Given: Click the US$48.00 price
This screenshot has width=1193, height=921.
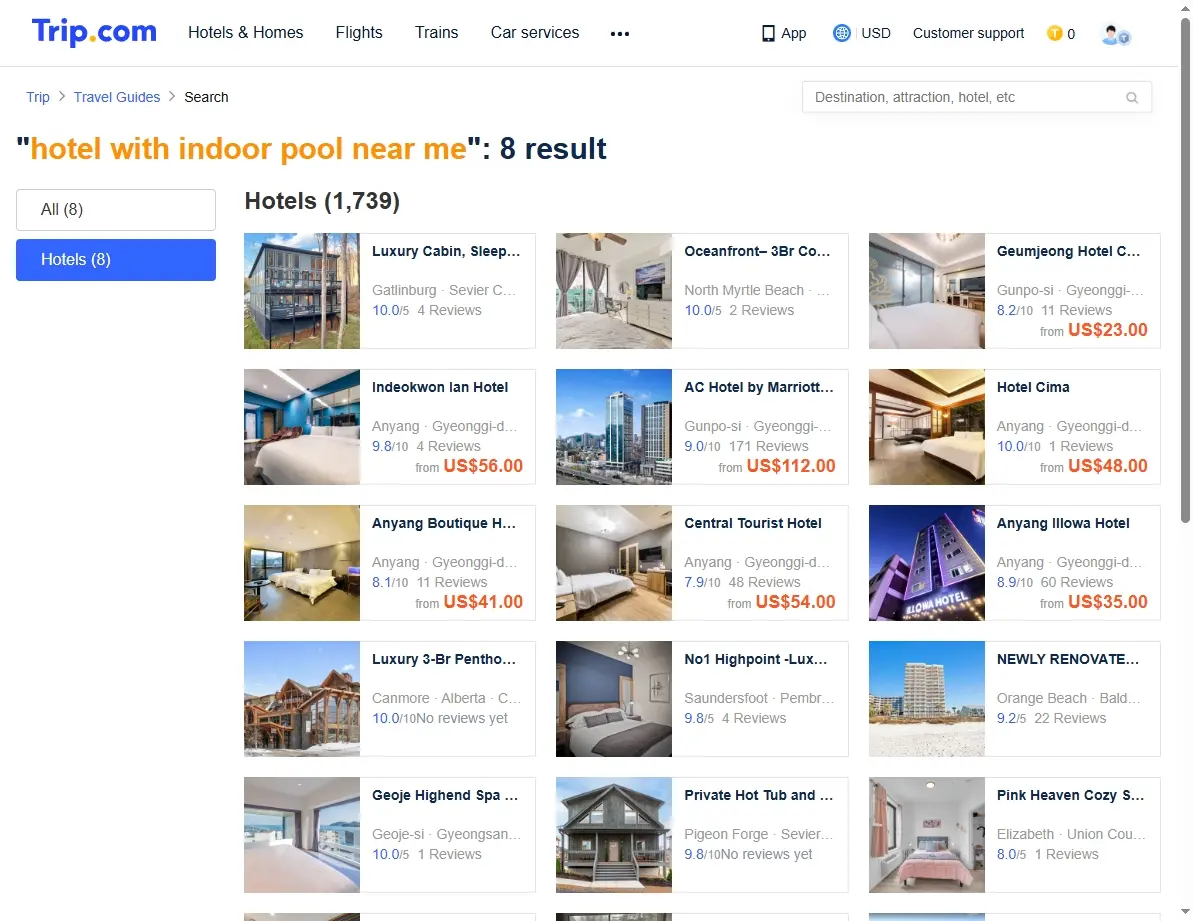Looking at the screenshot, I should 1108,466.
